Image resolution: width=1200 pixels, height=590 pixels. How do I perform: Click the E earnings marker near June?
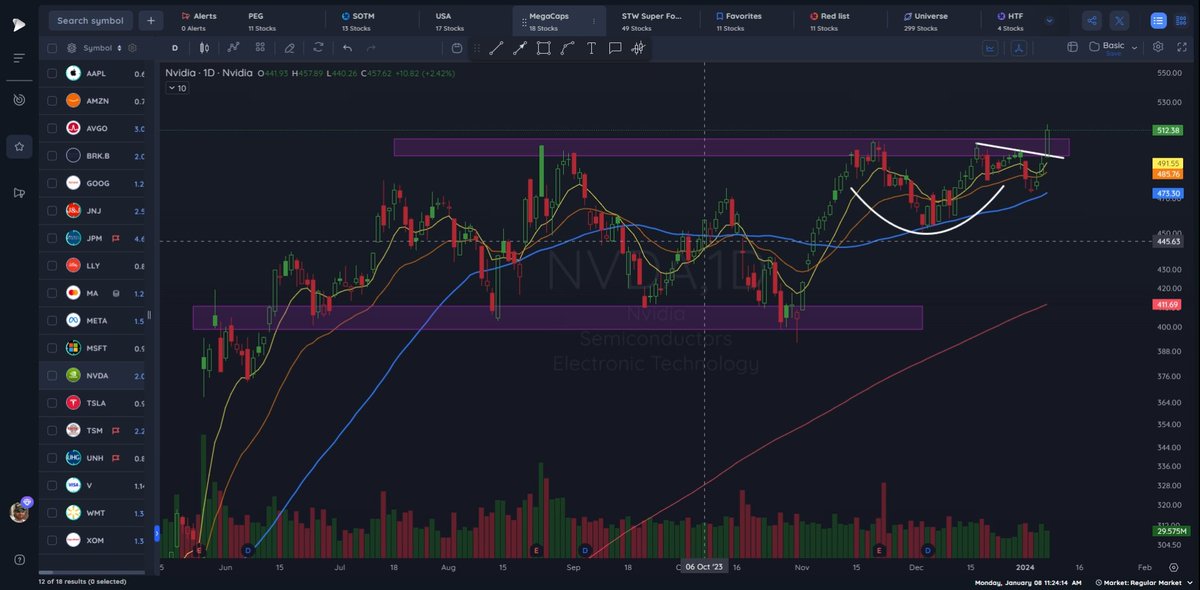click(199, 551)
